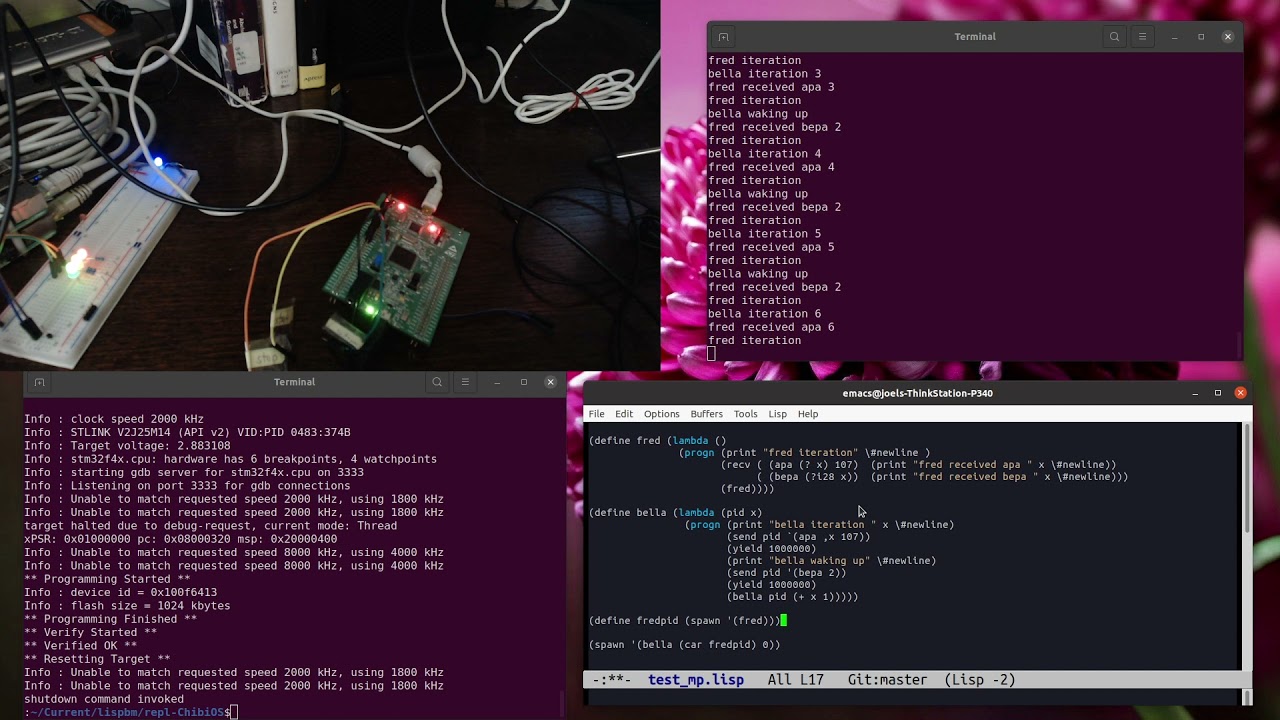Maximize the bottom Terminal window
Screen dimensions: 1280x720
(x=523, y=382)
